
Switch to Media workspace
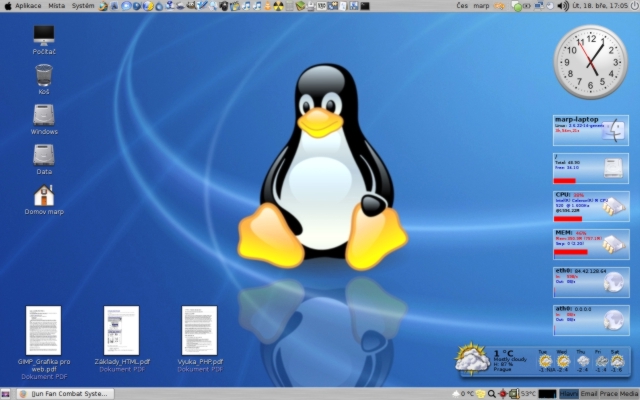(x=629, y=394)
